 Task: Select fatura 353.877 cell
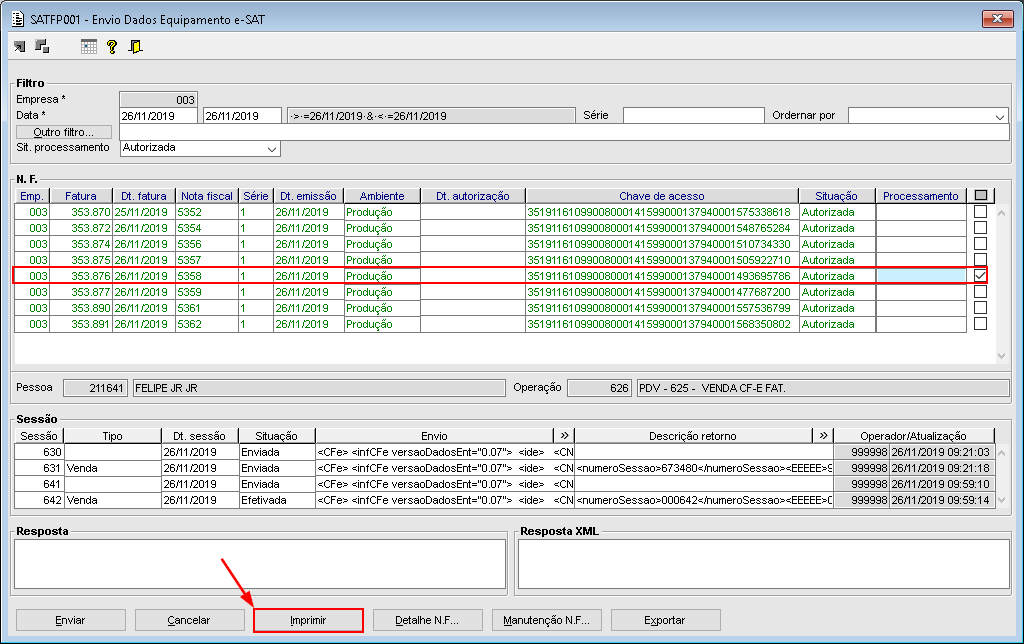point(81,292)
